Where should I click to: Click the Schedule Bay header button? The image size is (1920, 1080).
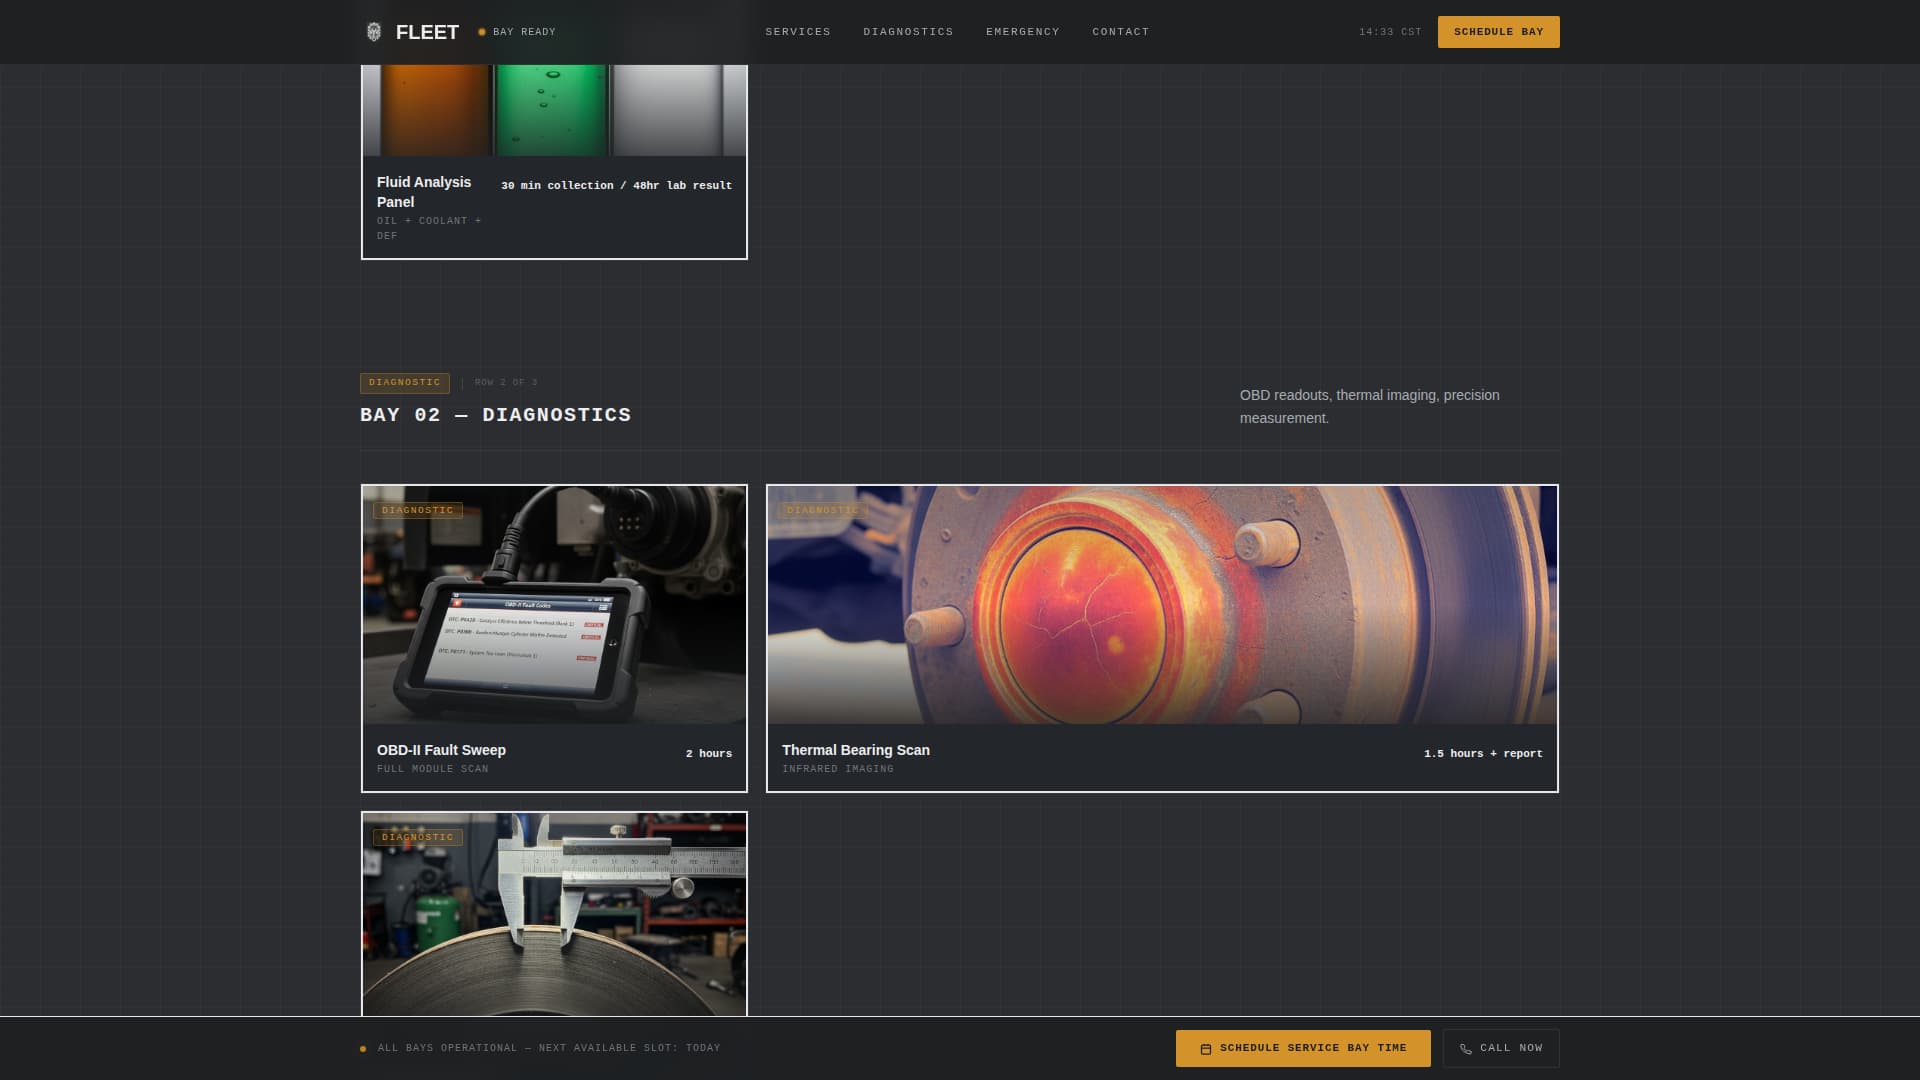coord(1498,32)
